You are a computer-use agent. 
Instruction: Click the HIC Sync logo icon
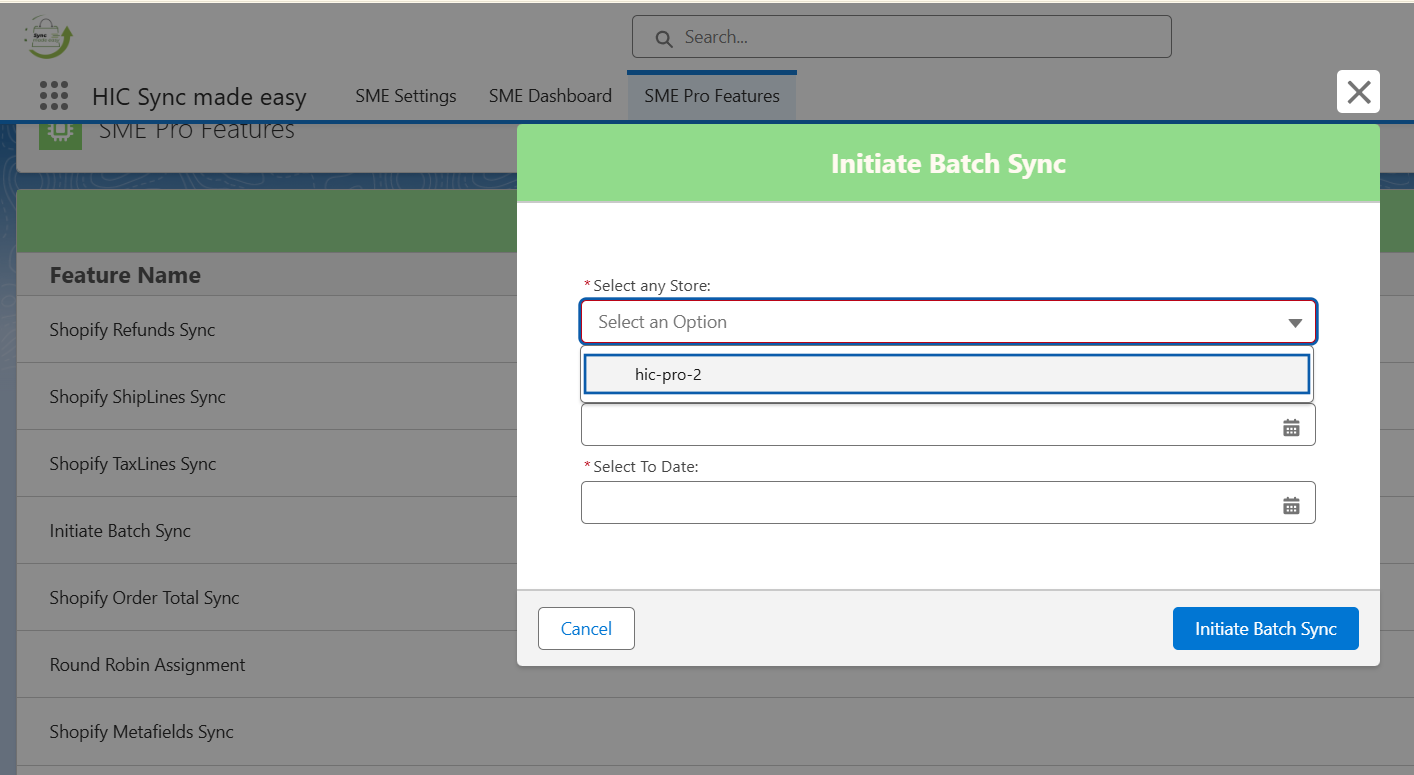tap(49, 37)
